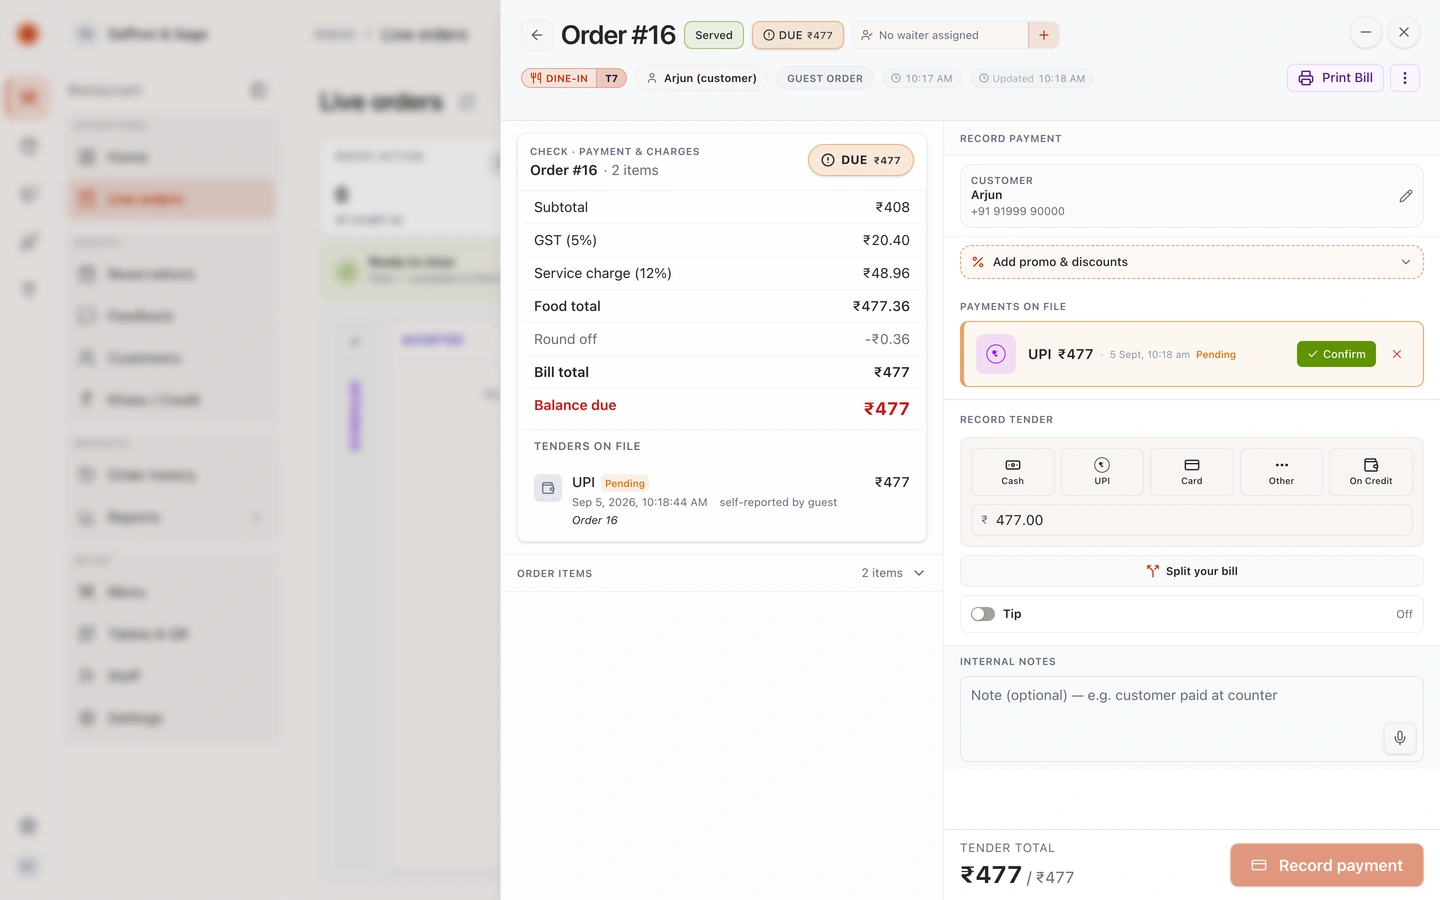
Task: Select UPI as tender type
Action: (1102, 472)
